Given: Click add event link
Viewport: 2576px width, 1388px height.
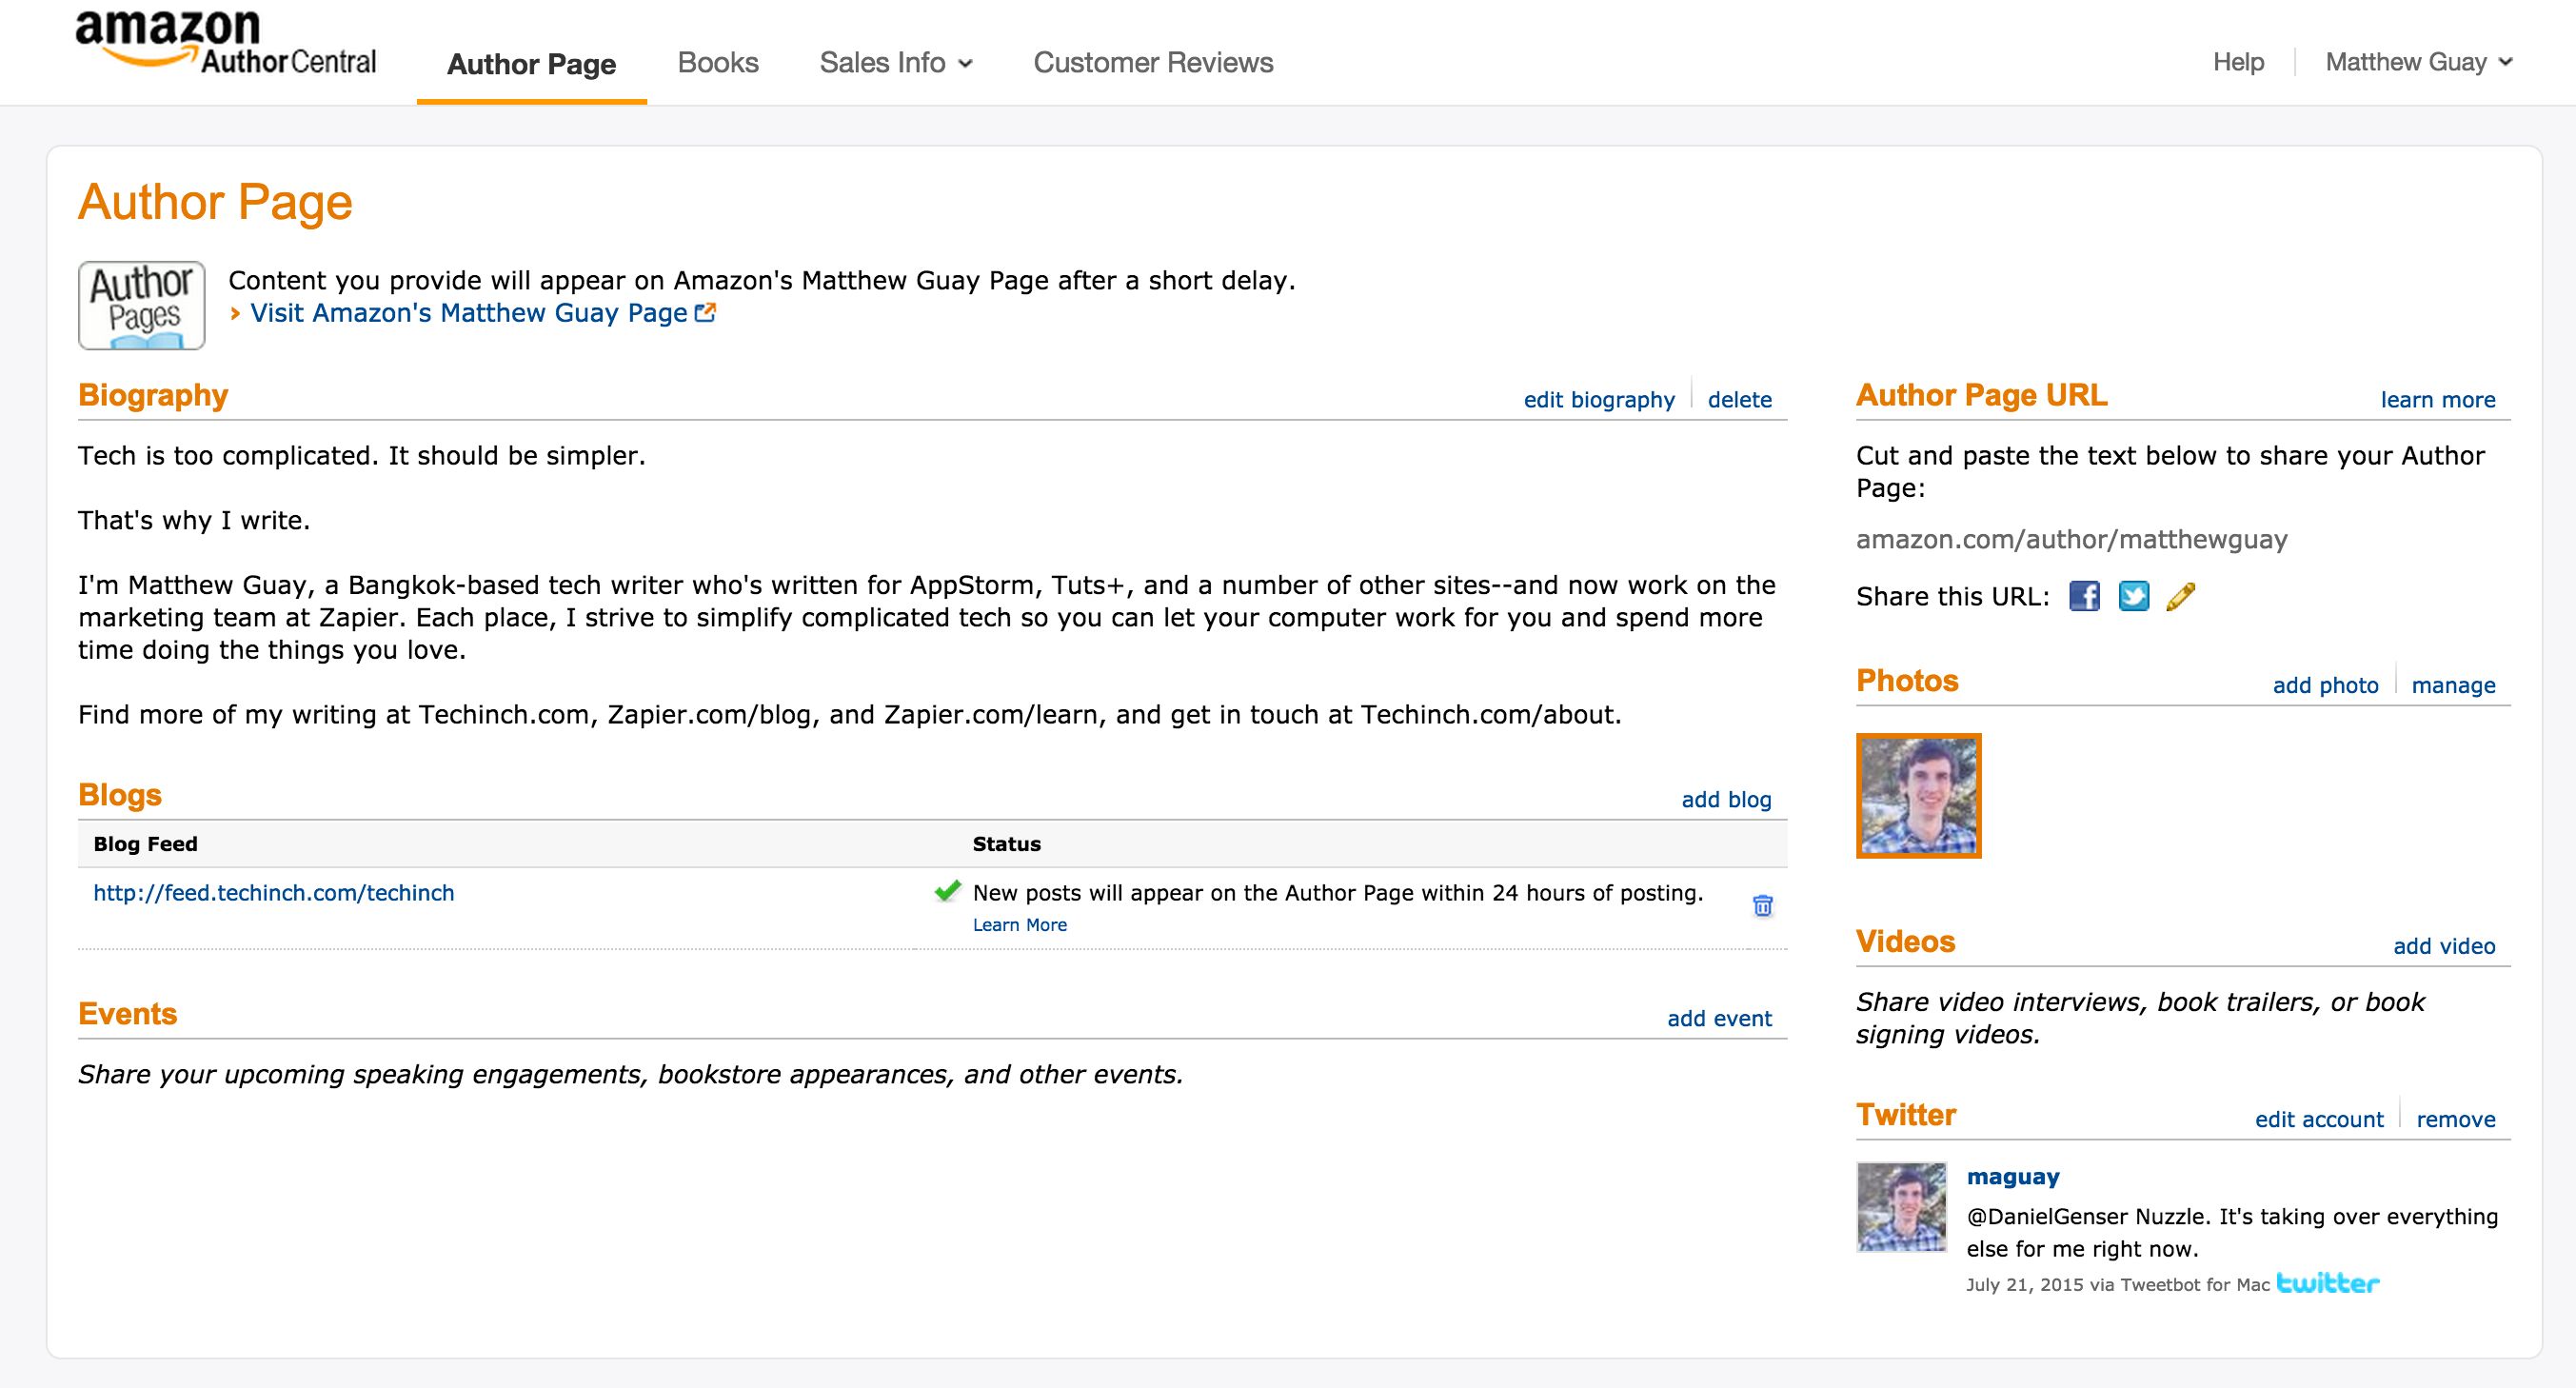Looking at the screenshot, I should (x=1719, y=1019).
